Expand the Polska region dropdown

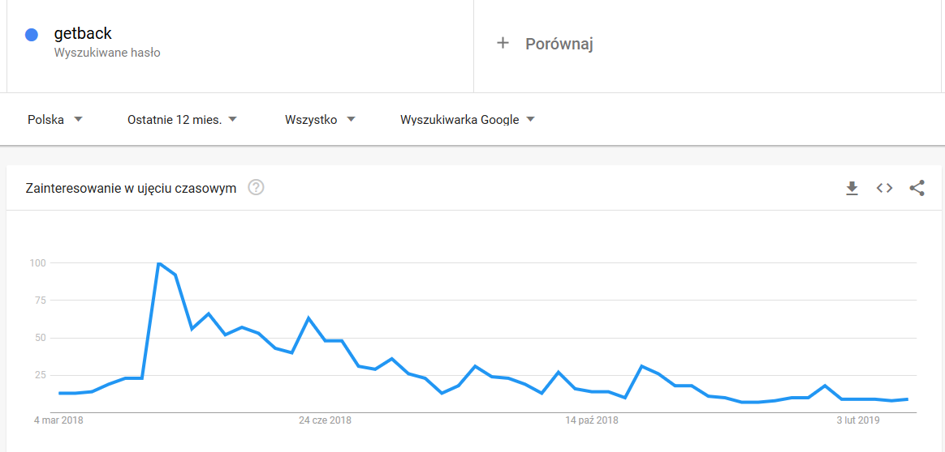point(55,119)
